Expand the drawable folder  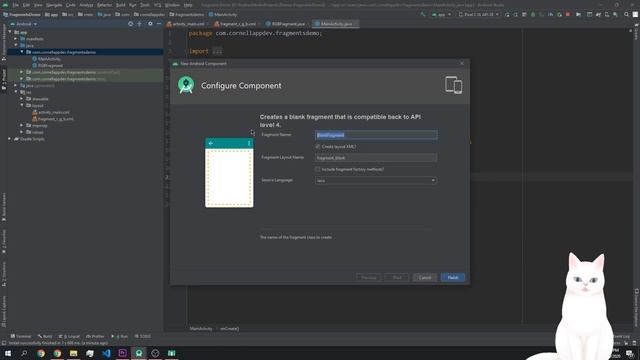click(22, 99)
